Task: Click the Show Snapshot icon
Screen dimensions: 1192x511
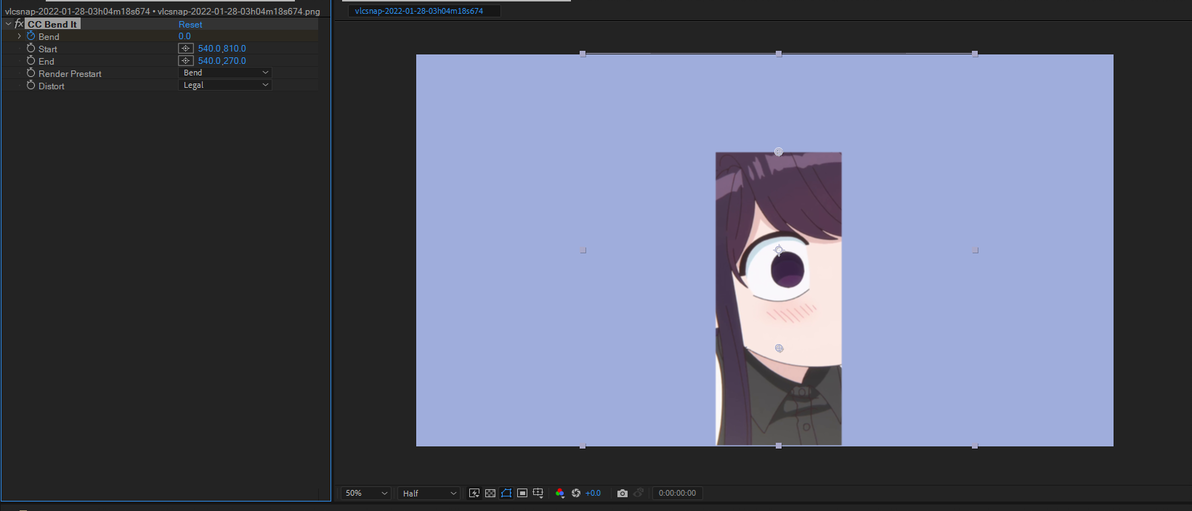Action: (639, 494)
